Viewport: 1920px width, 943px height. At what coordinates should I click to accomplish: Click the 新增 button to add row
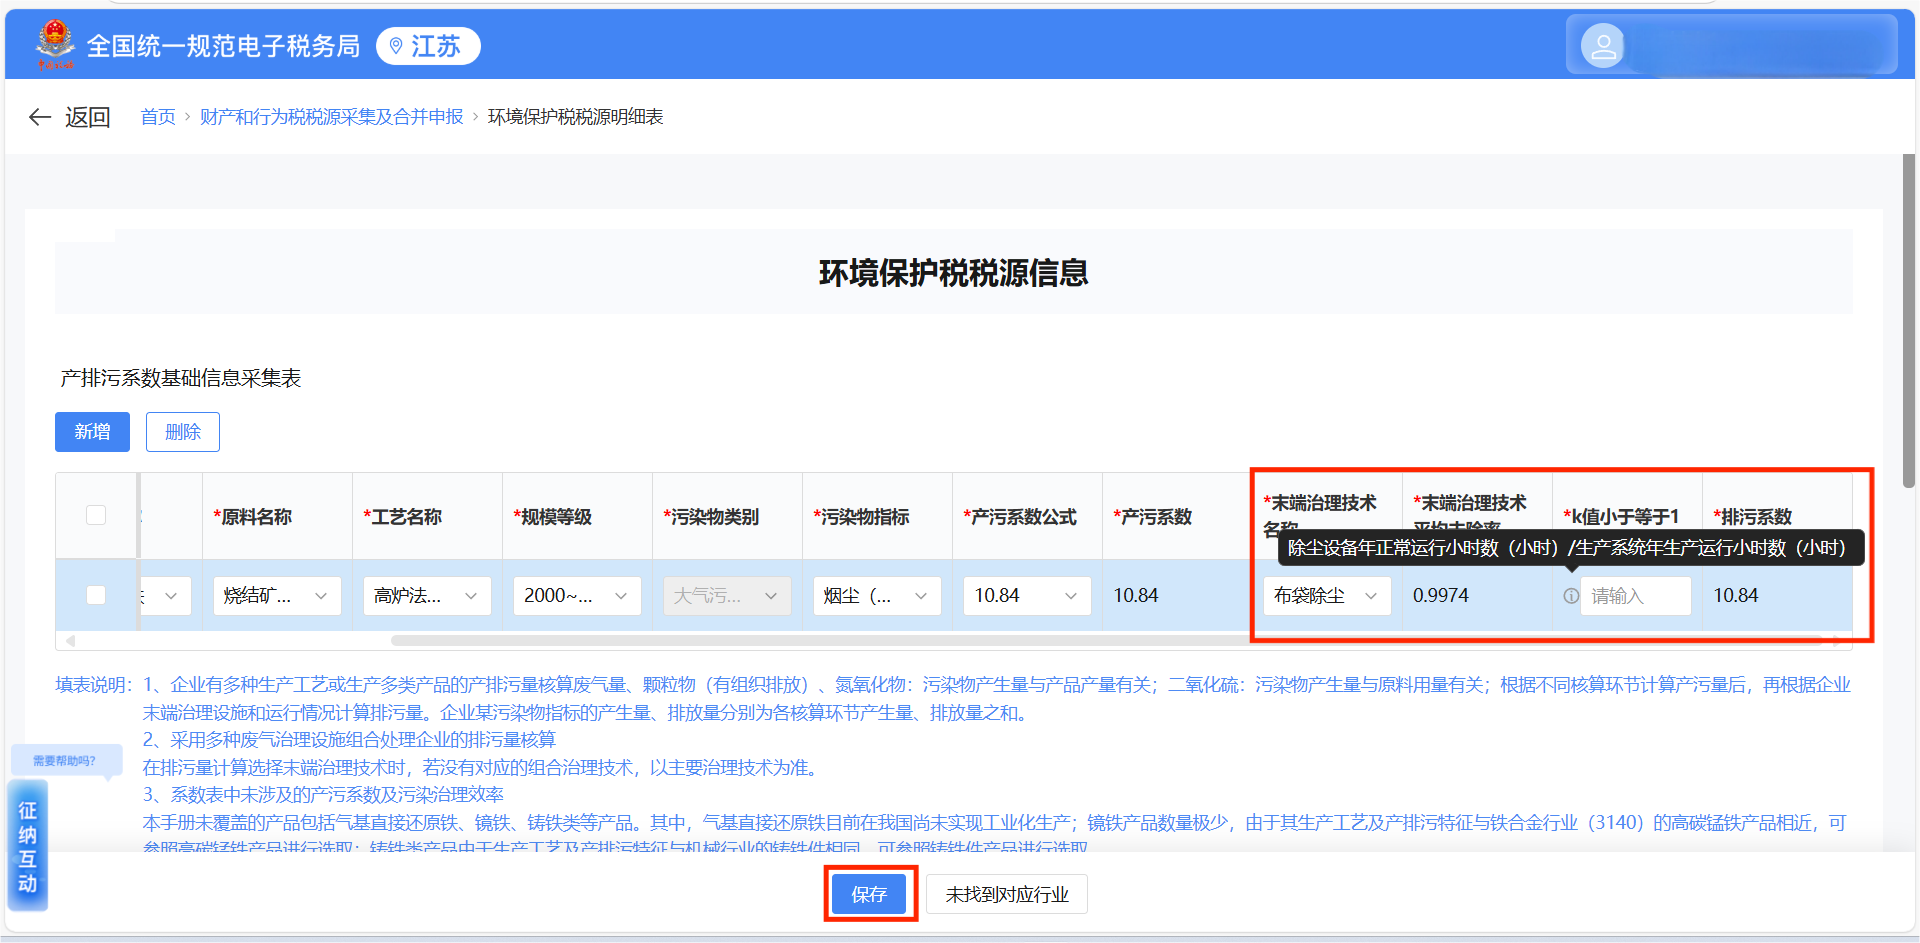click(x=92, y=432)
